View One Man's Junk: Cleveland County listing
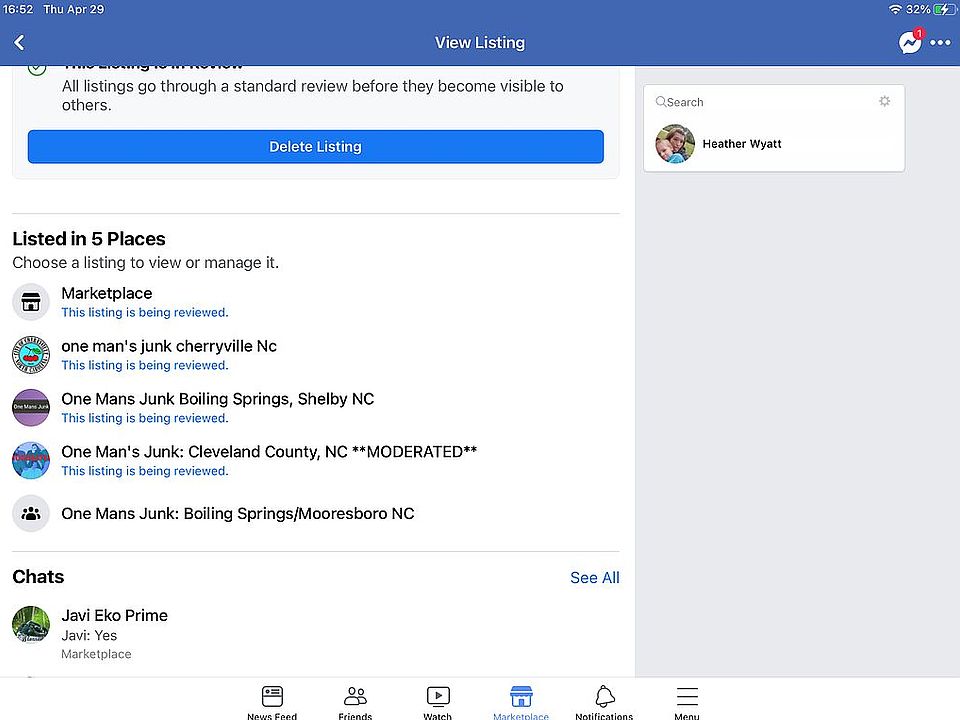960x720 pixels. click(269, 452)
